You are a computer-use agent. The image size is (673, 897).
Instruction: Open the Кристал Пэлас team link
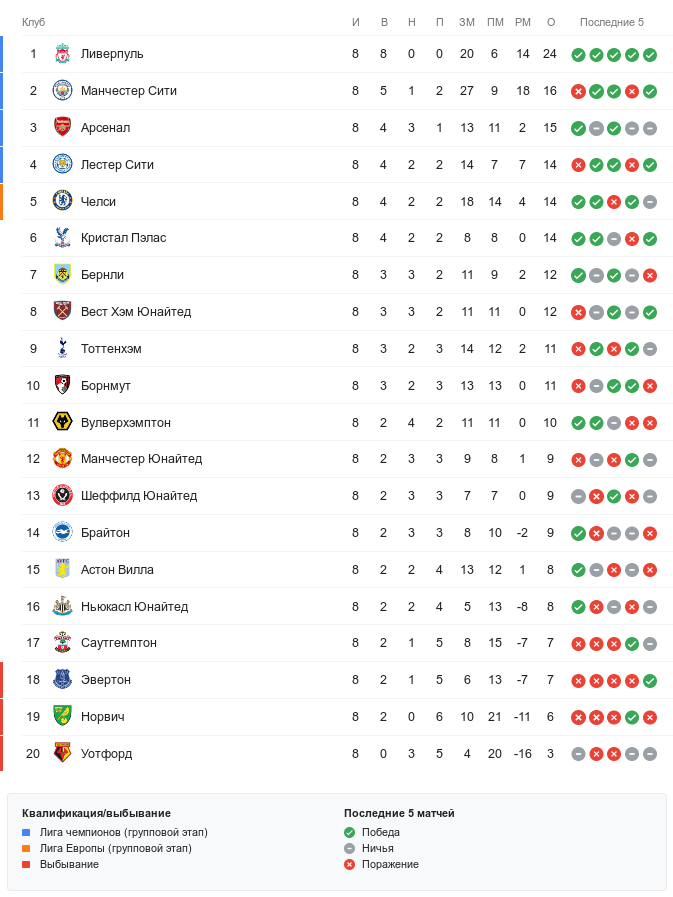[x=123, y=238]
